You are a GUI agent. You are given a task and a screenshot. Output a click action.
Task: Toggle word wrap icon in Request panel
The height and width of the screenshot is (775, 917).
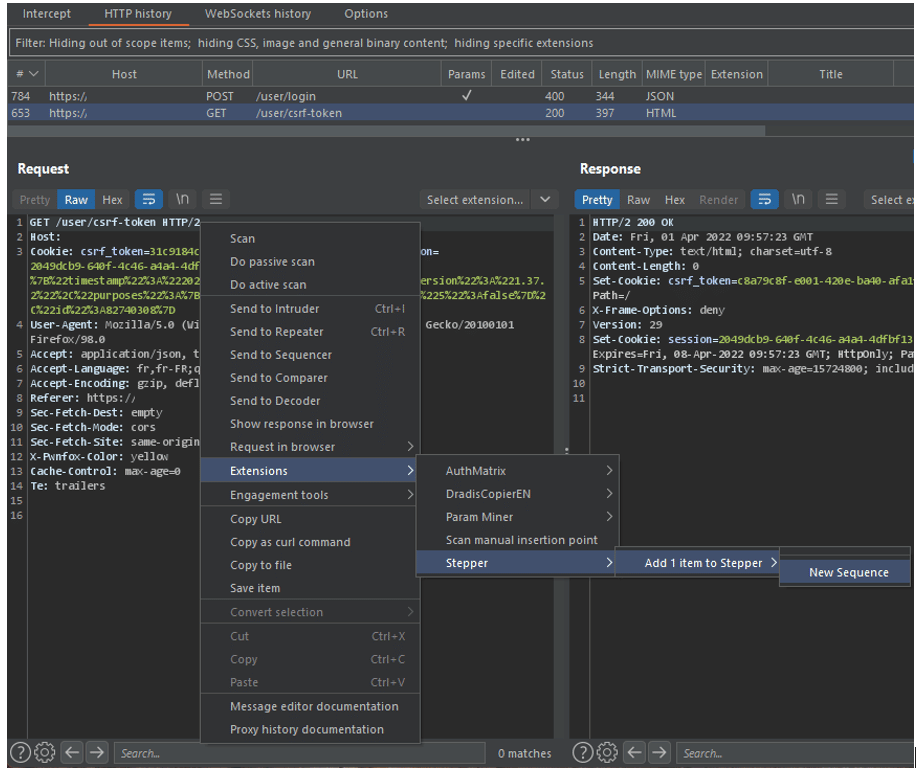click(148, 200)
